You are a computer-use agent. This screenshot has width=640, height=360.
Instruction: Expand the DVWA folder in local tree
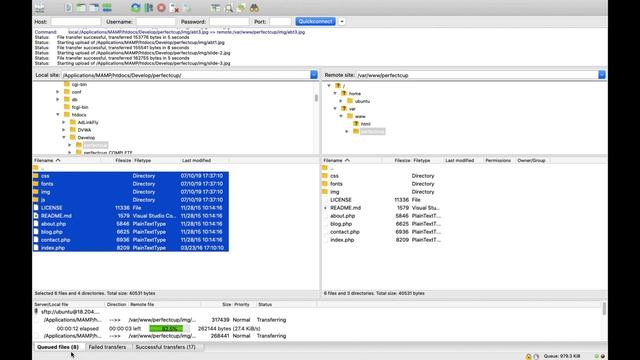coord(64,130)
